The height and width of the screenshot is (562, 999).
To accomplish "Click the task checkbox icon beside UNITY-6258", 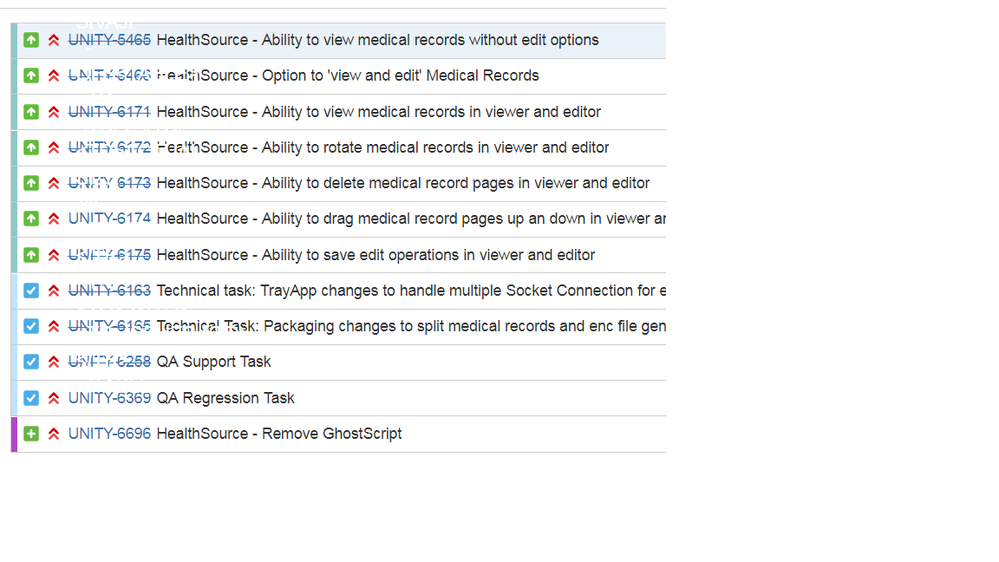I will click(31, 362).
